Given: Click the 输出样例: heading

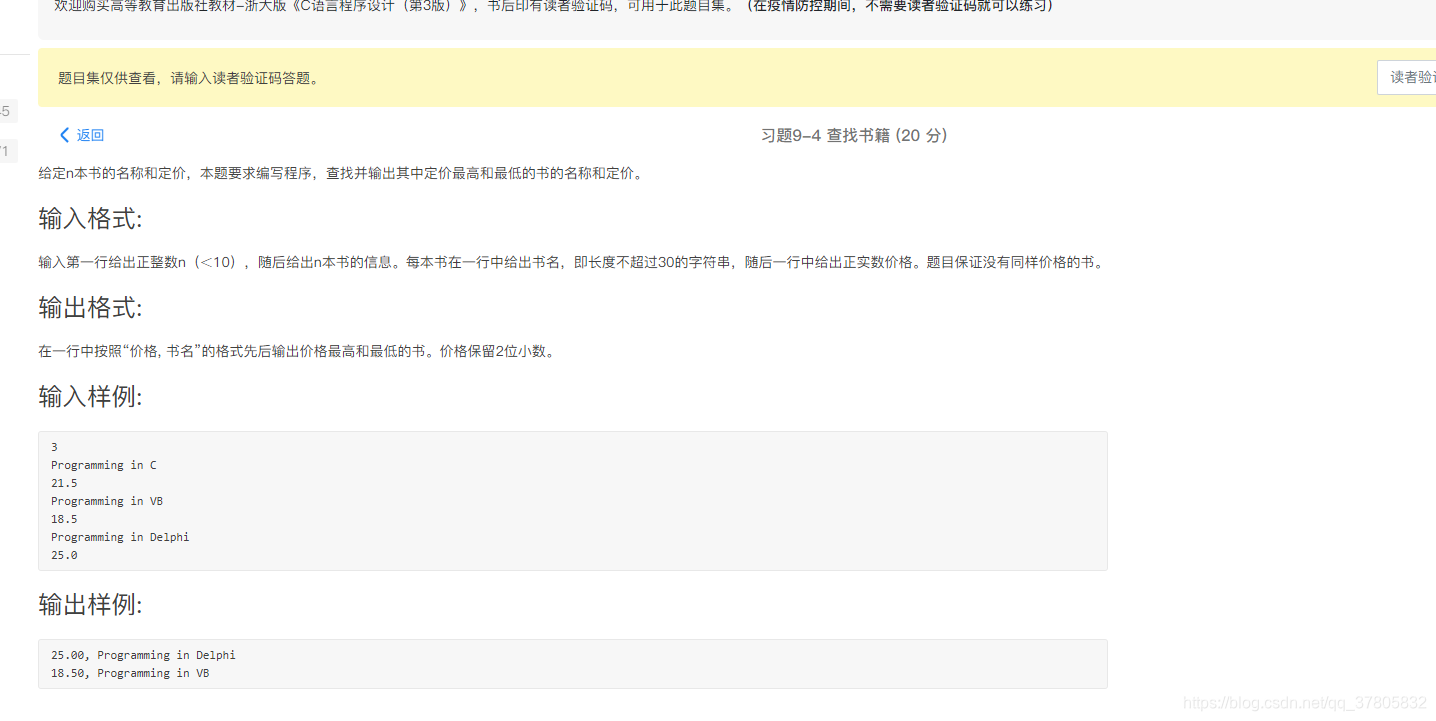Looking at the screenshot, I should click(90, 604).
